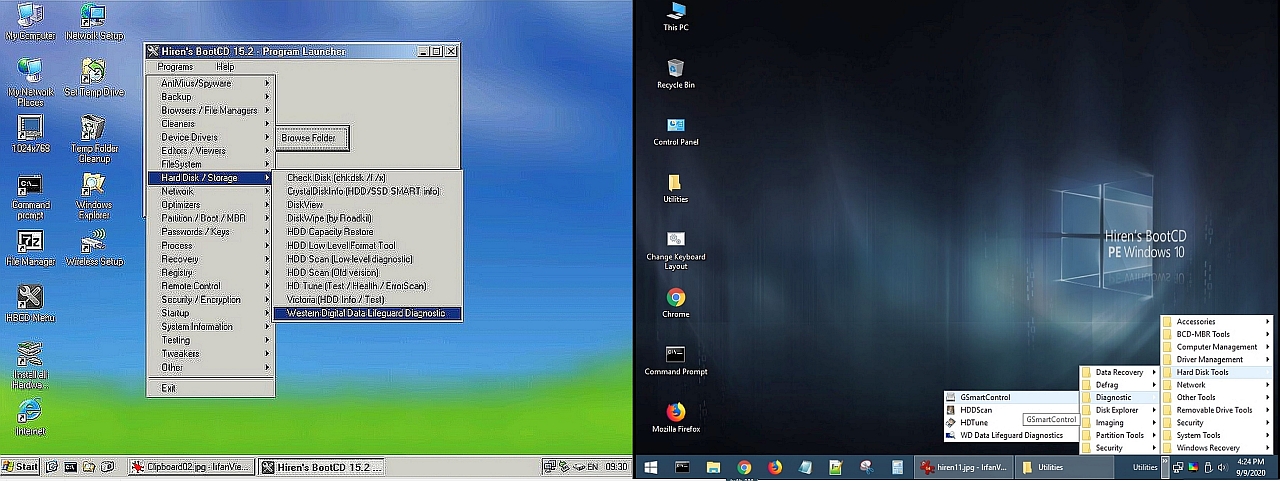Open Control Panel desktop icon
Screen dimensions: 1280x481
click(676, 131)
